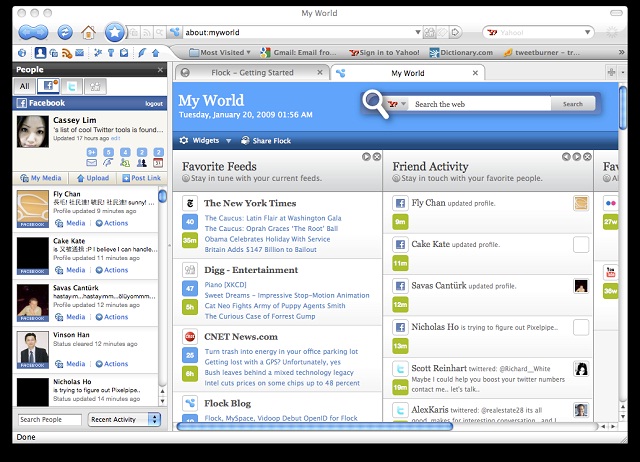
Task: Select the Facebook tab in People
Action: tap(49, 86)
